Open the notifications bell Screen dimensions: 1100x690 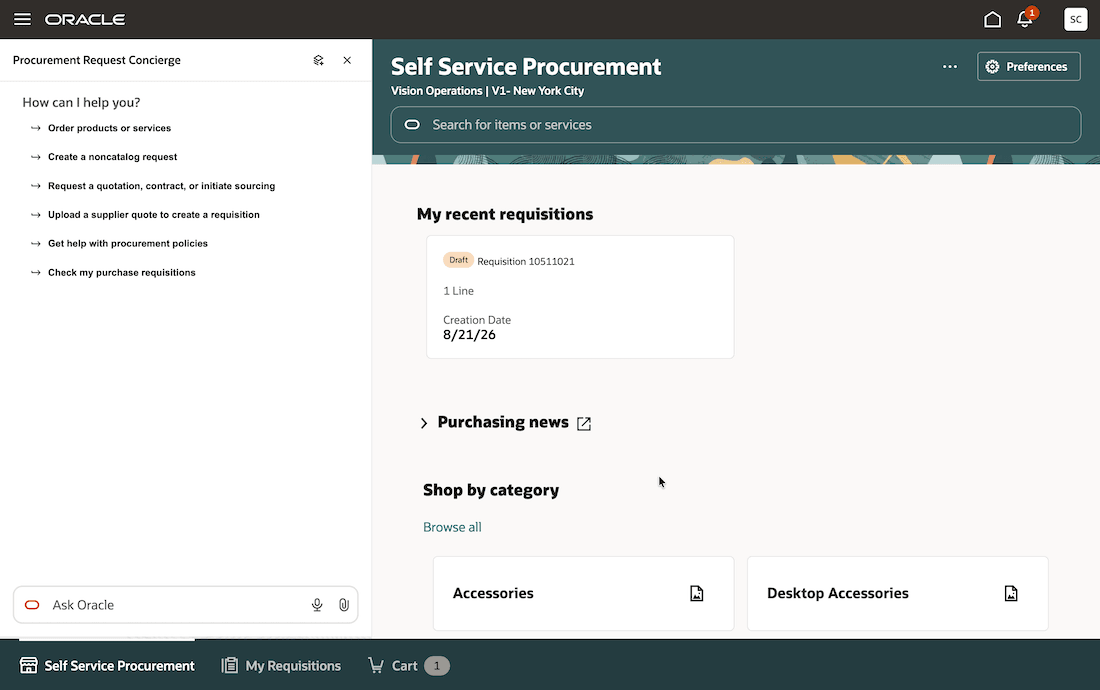pyautogui.click(x=1025, y=19)
